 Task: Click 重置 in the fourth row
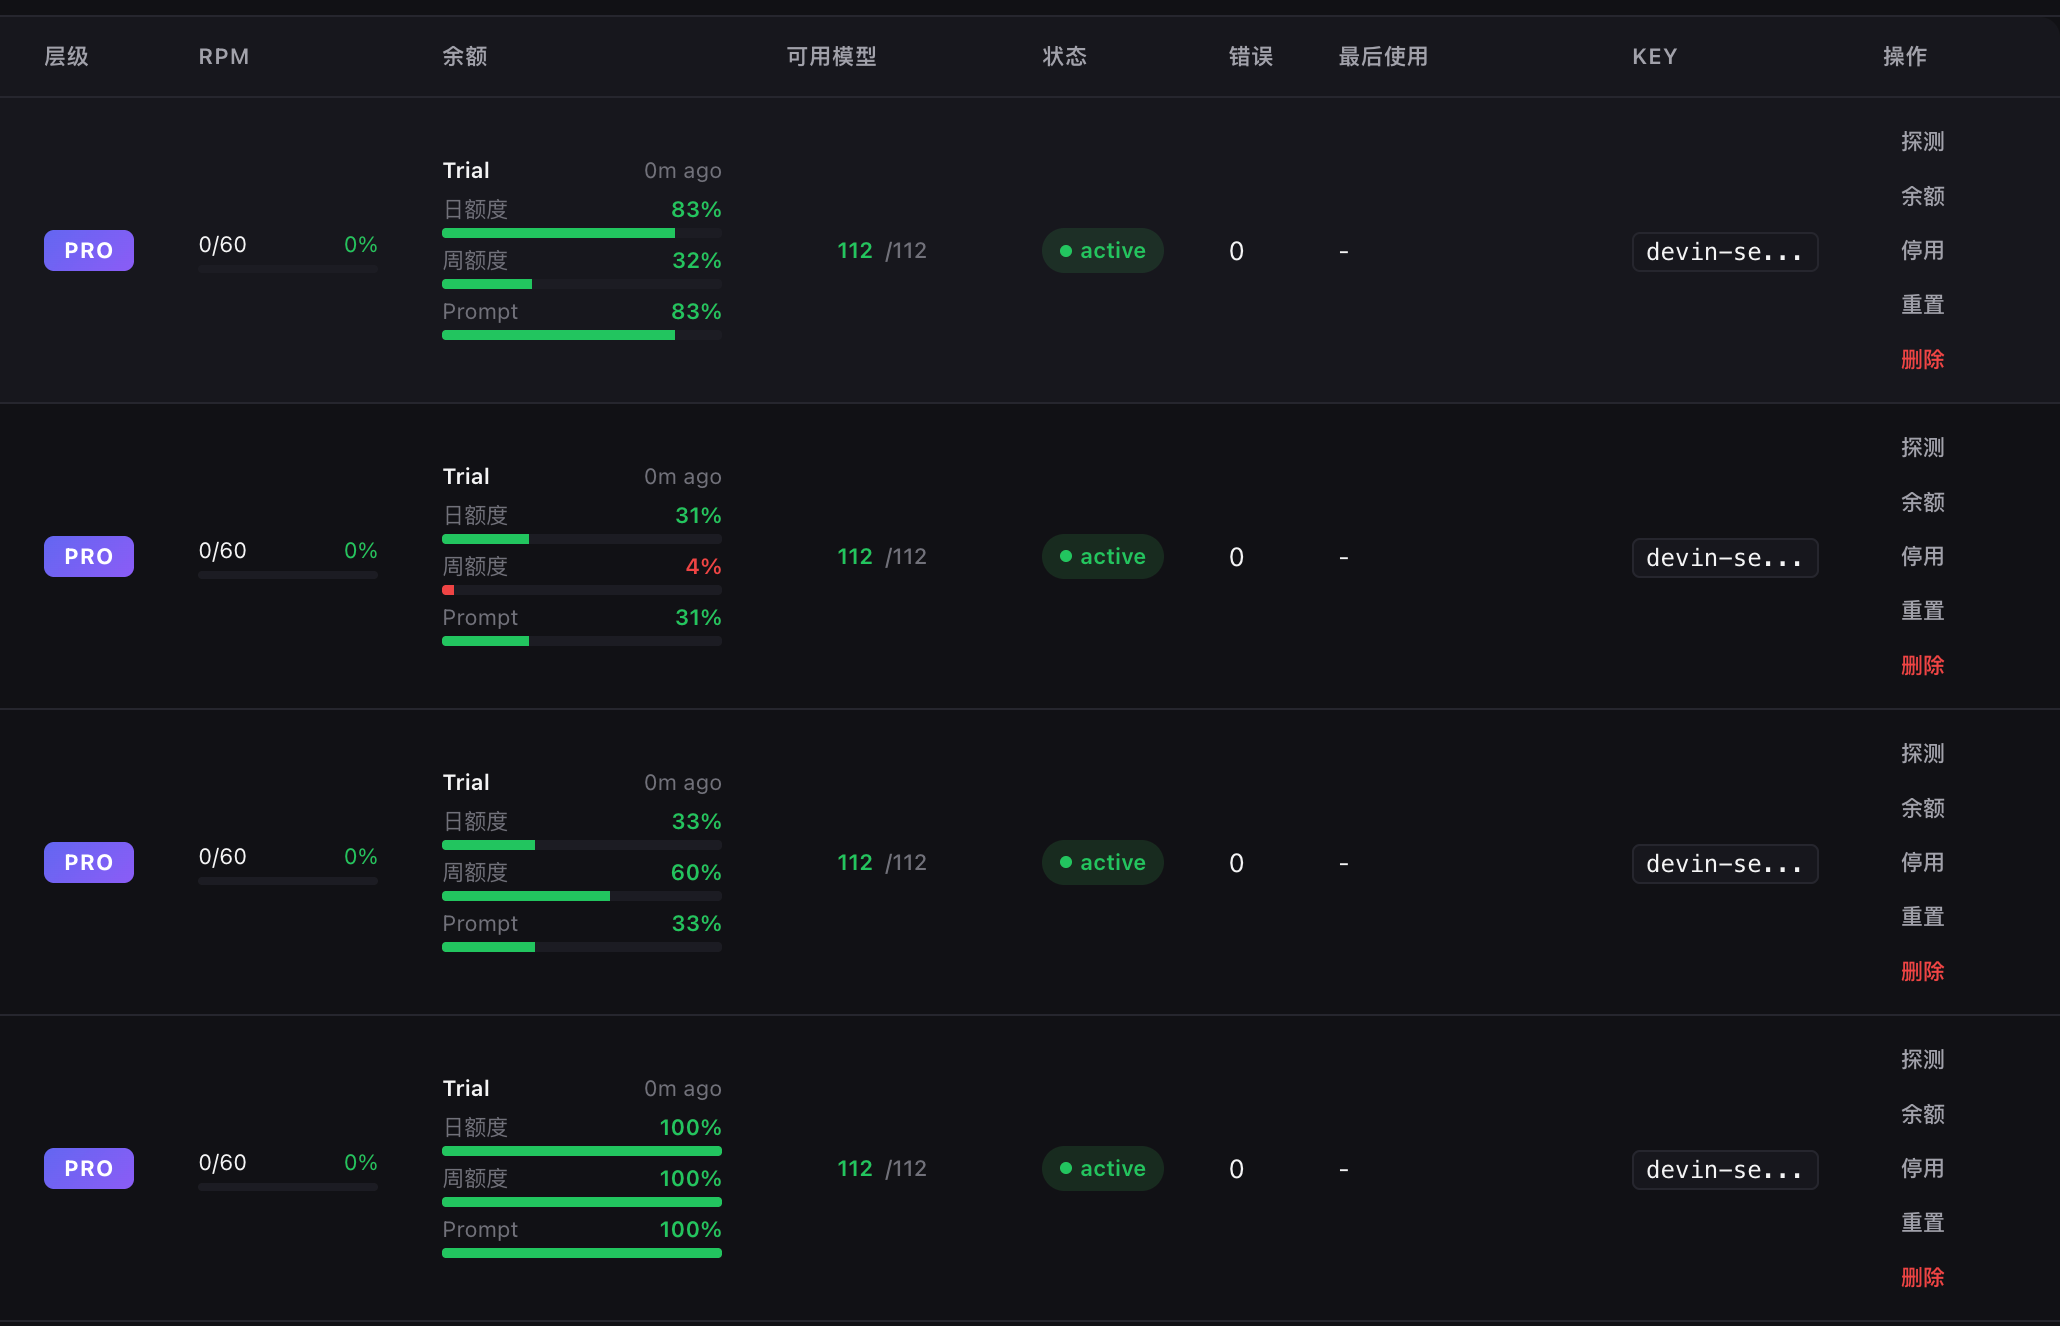coord(1922,1222)
